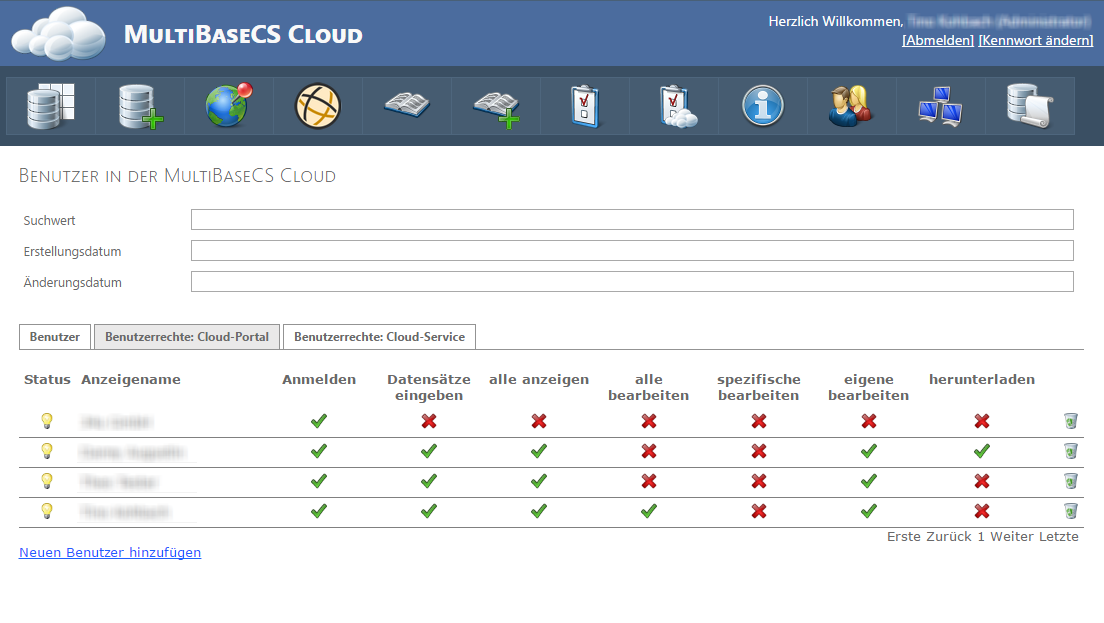1104x623 pixels.
Task: Focus the Suchwert search field
Action: pos(632,220)
